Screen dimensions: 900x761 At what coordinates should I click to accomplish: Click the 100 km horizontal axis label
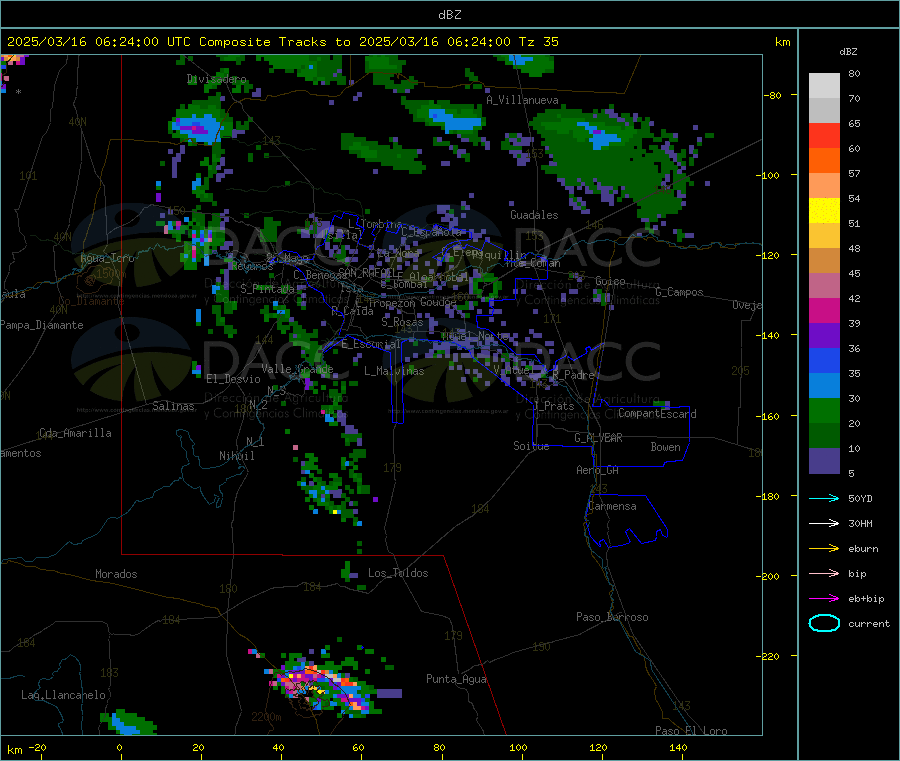click(518, 747)
